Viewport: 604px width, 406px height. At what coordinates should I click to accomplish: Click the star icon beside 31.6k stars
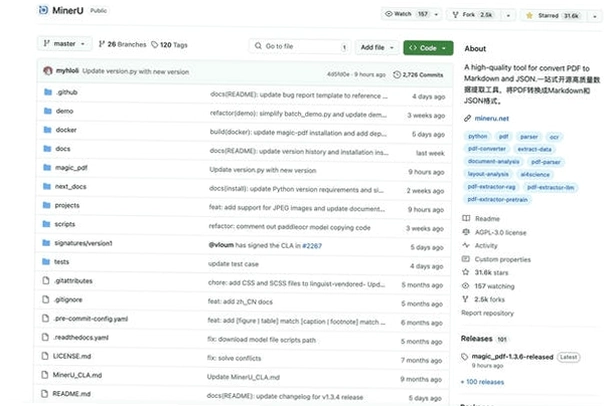pyautogui.click(x=465, y=272)
